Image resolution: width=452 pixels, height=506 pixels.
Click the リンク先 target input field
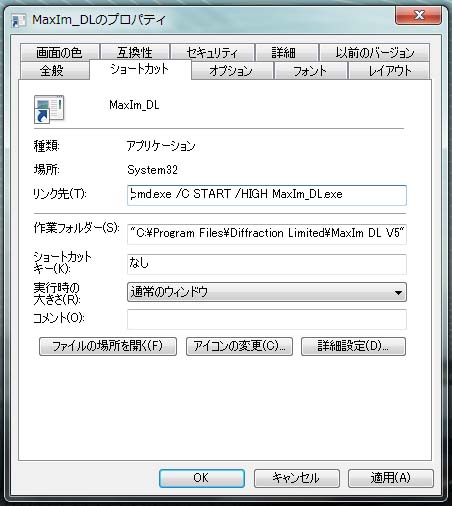click(x=267, y=195)
